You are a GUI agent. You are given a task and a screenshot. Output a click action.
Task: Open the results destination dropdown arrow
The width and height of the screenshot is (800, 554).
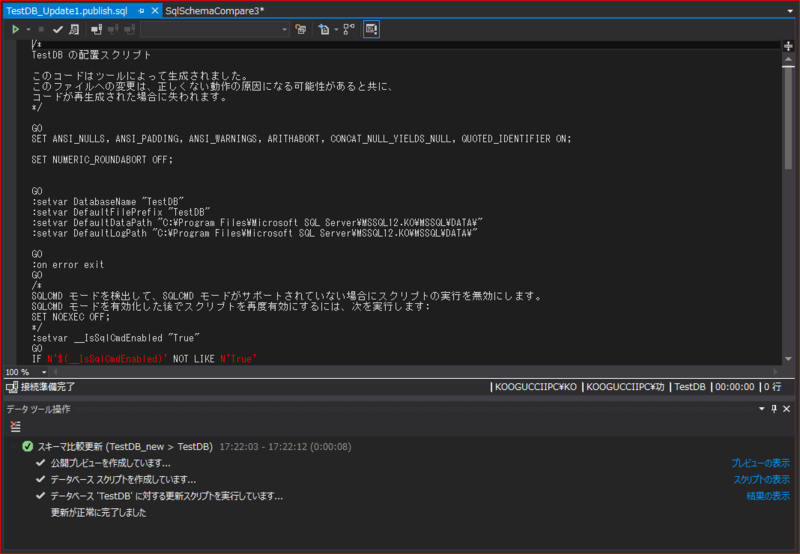pos(336,30)
